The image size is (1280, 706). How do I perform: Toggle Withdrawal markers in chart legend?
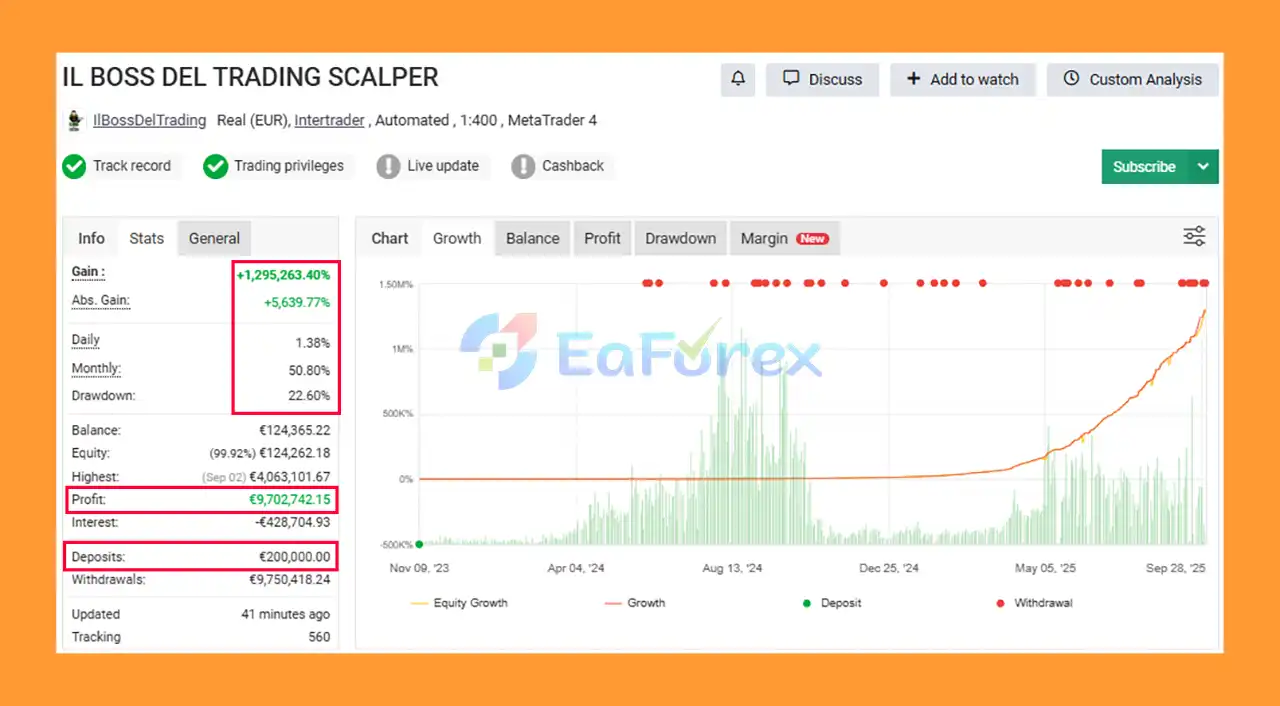pos(1033,603)
